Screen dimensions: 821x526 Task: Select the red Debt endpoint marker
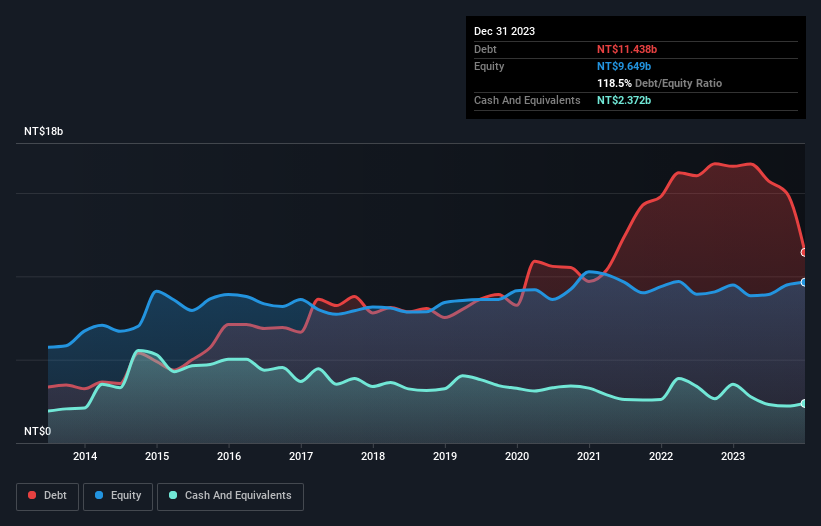pyautogui.click(x=804, y=253)
